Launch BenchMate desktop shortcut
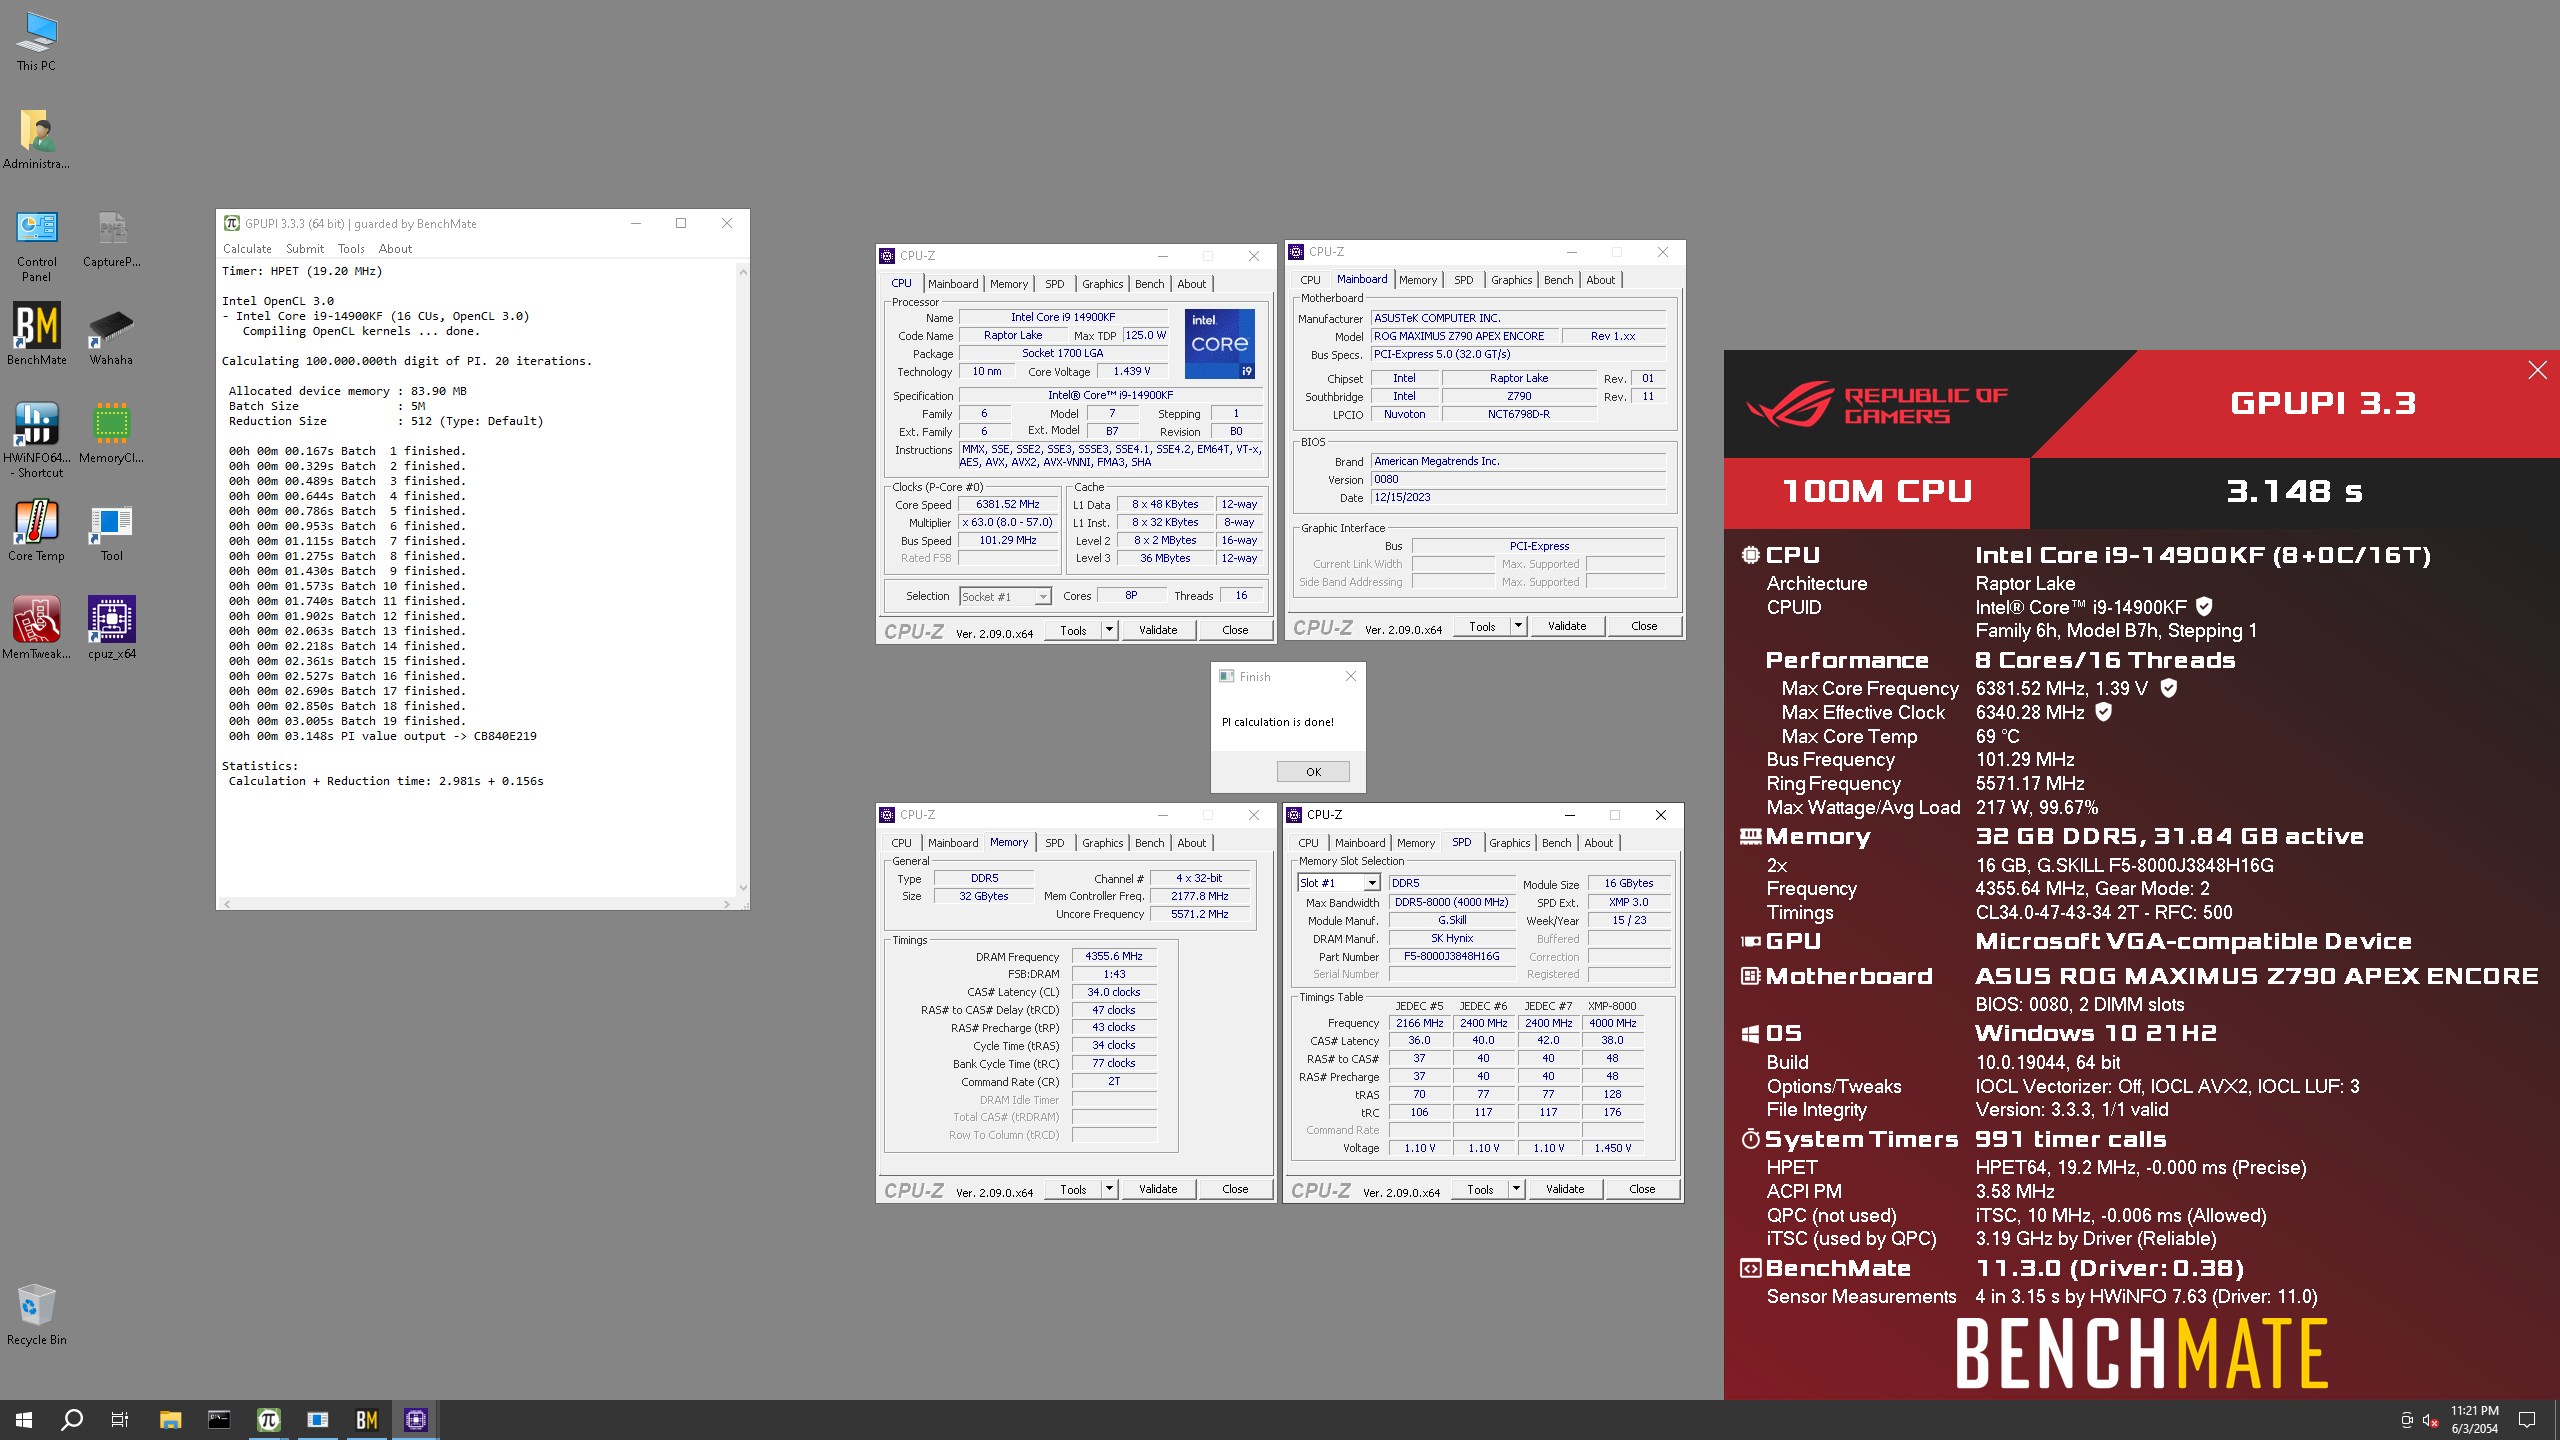The image size is (2560, 1440). (36, 335)
